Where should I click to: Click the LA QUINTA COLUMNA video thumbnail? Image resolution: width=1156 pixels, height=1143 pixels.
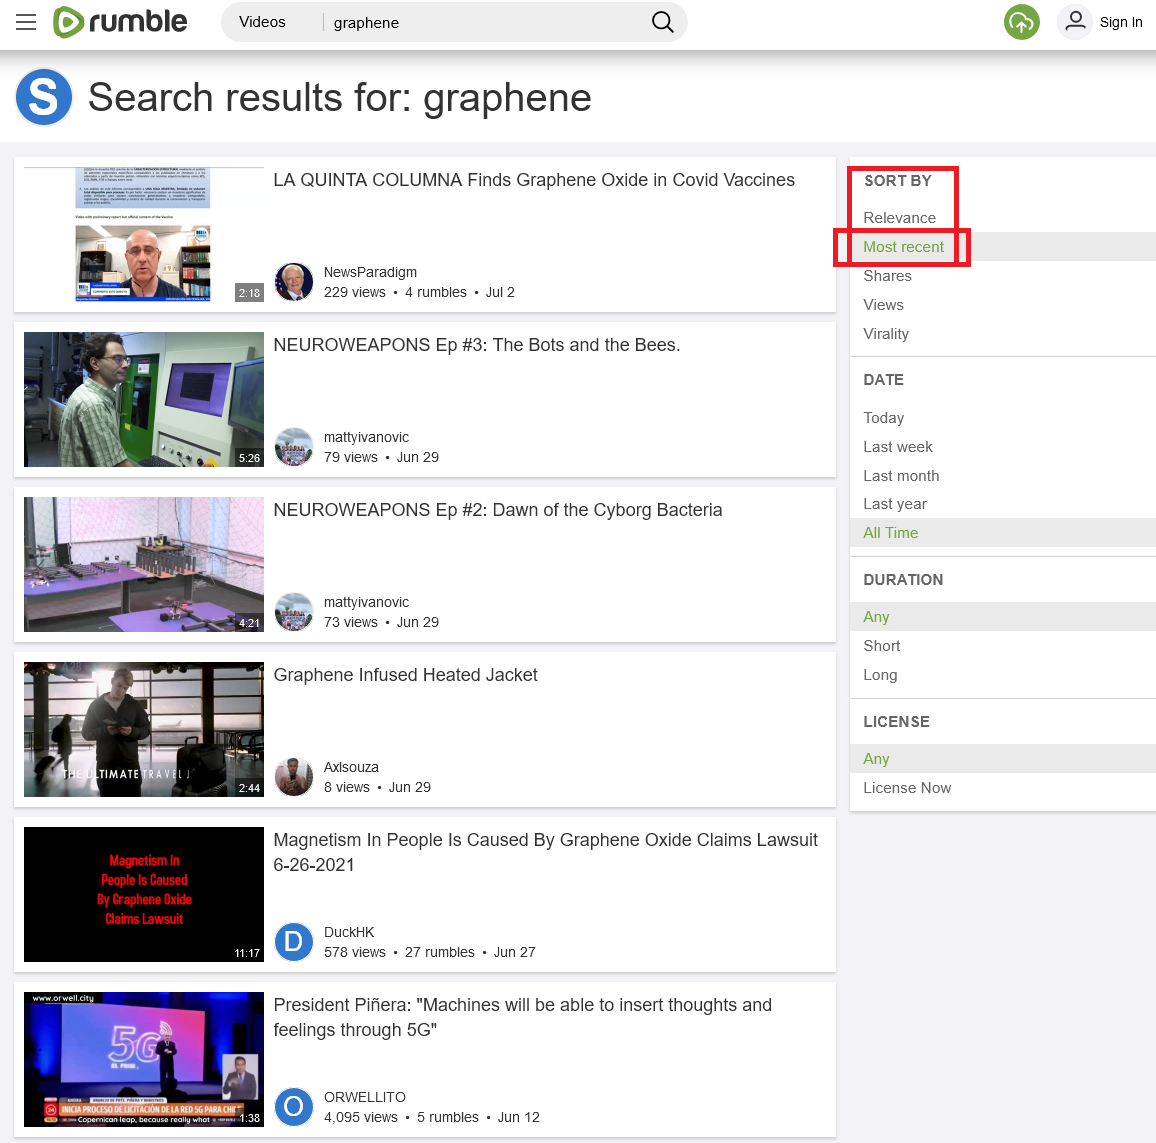click(144, 234)
